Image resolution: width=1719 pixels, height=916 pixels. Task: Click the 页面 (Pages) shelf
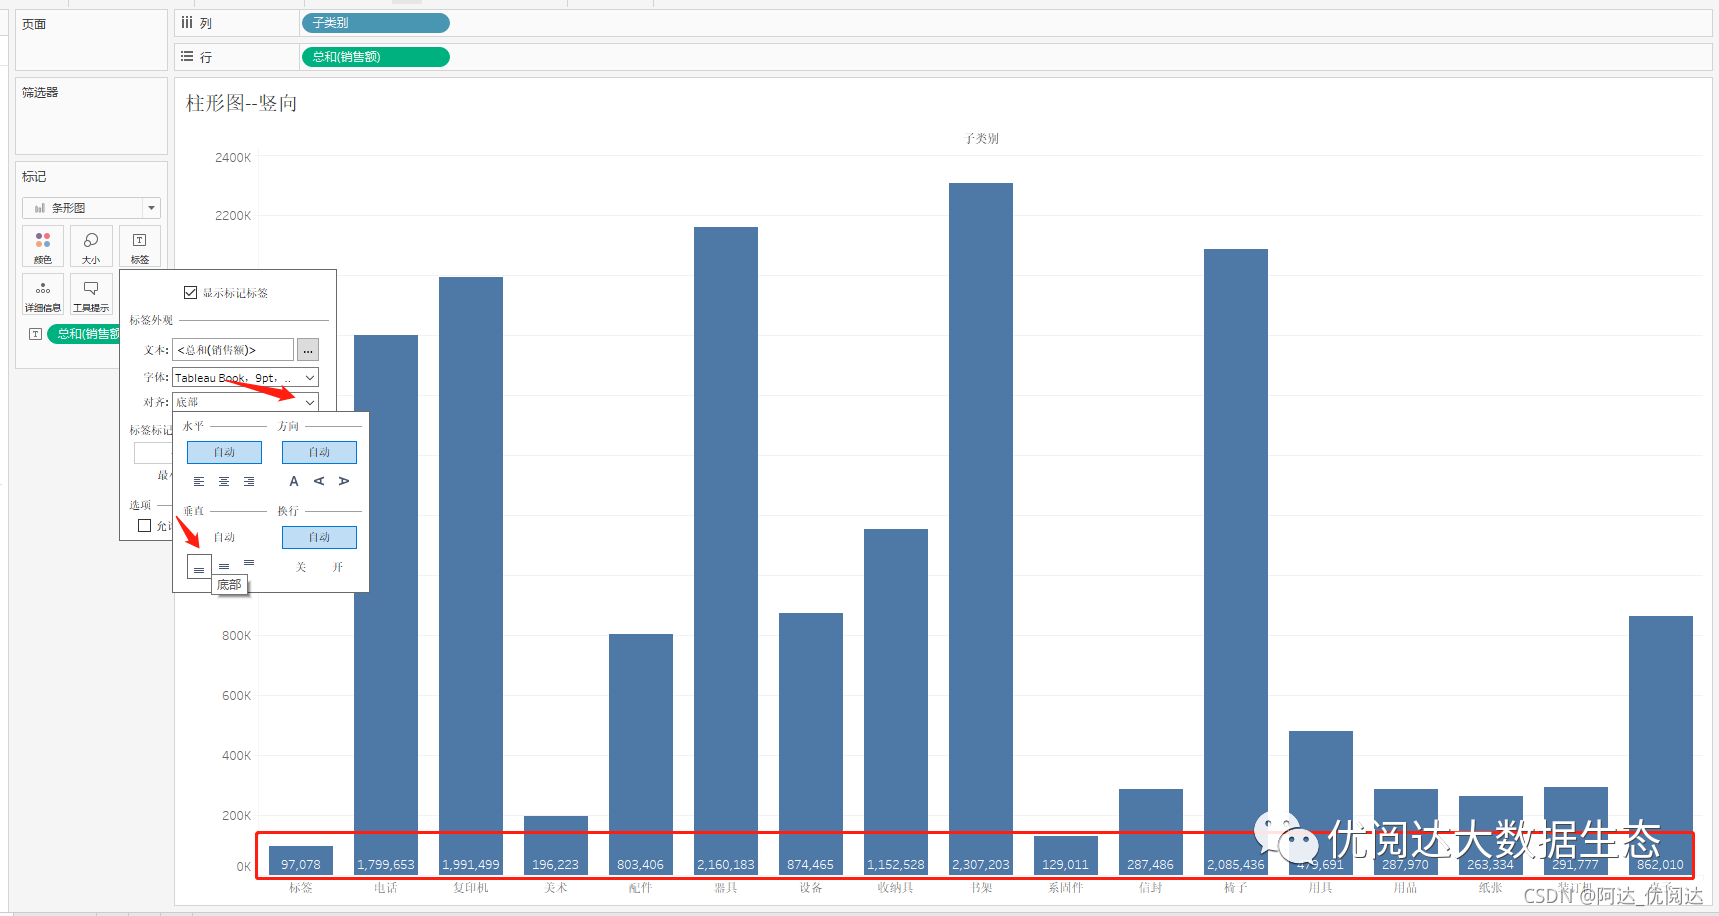pos(91,40)
